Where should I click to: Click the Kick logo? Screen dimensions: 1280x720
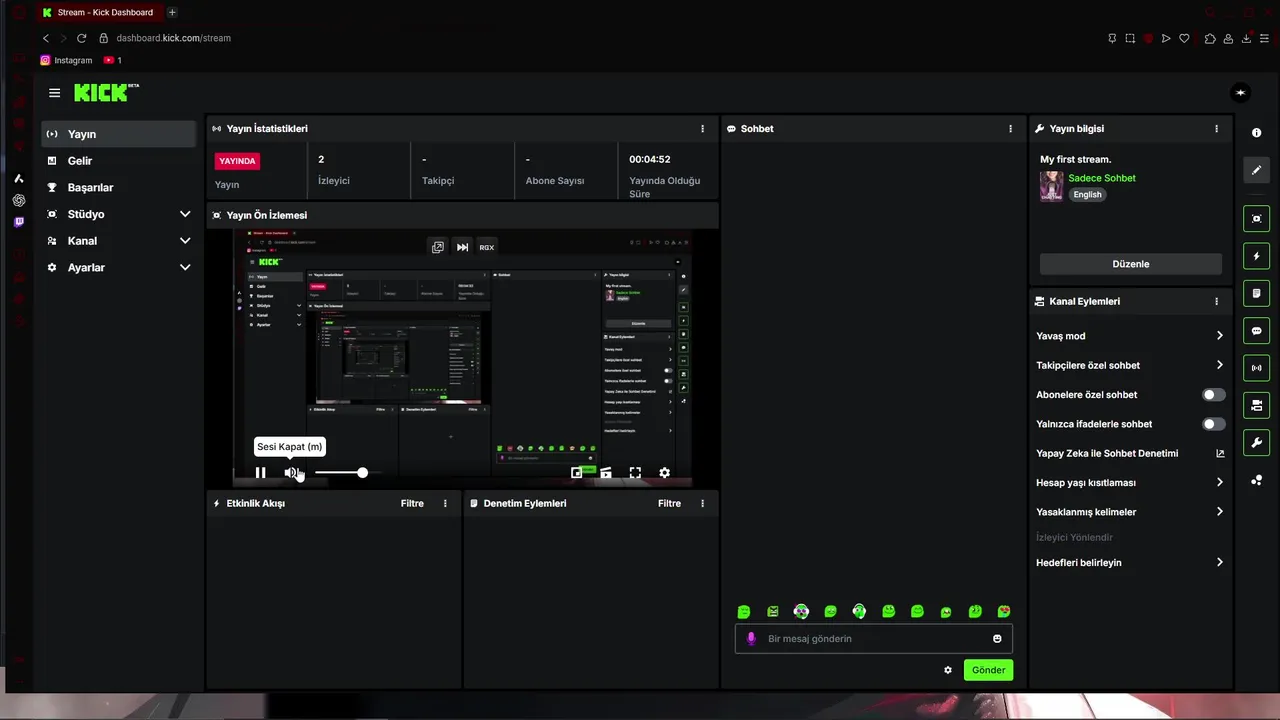[106, 92]
